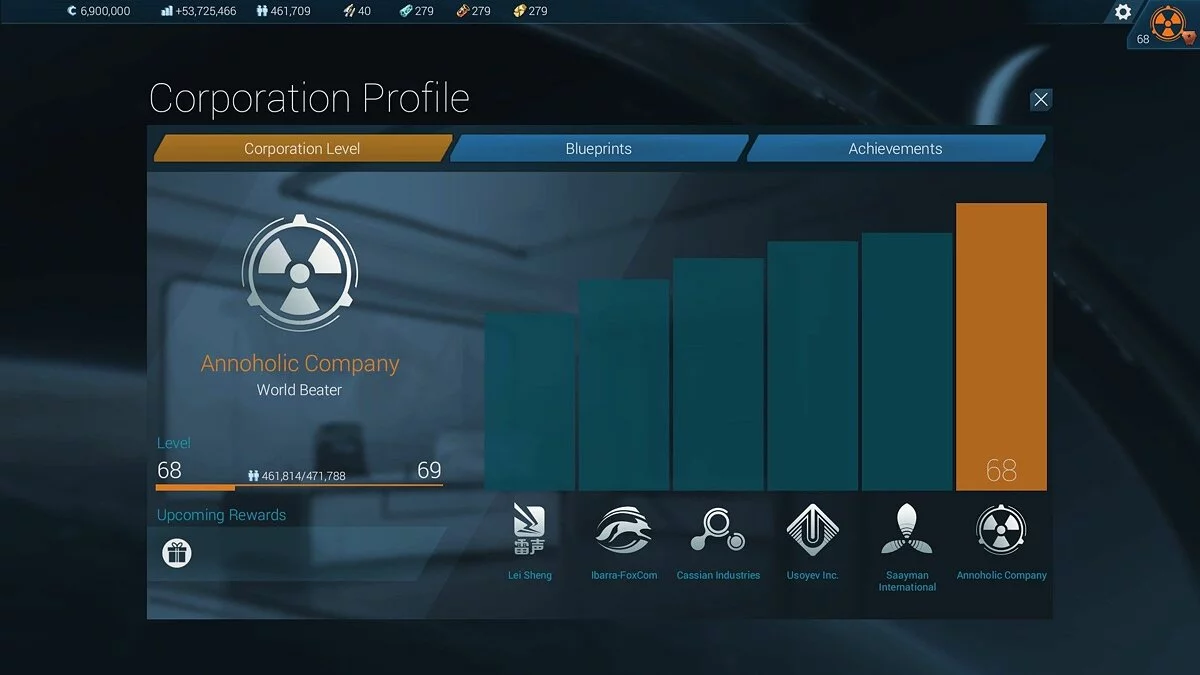Select the Cassian Industries logo
This screenshot has height=675, width=1200.
718,530
